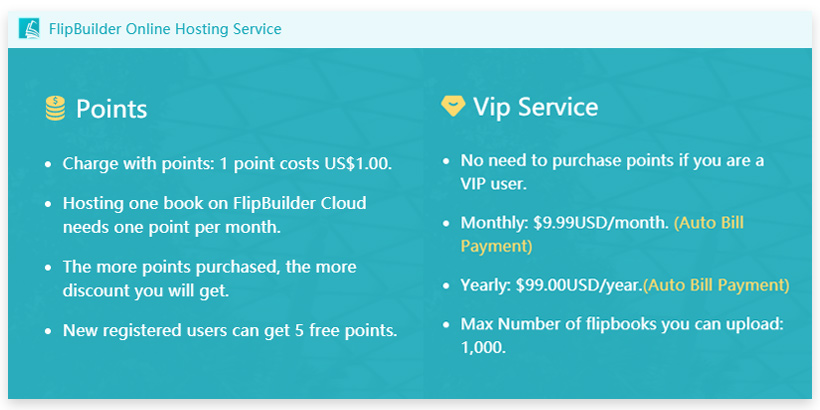The image size is (820, 410).
Task: Click the "VIP user." text
Action: coord(493,184)
